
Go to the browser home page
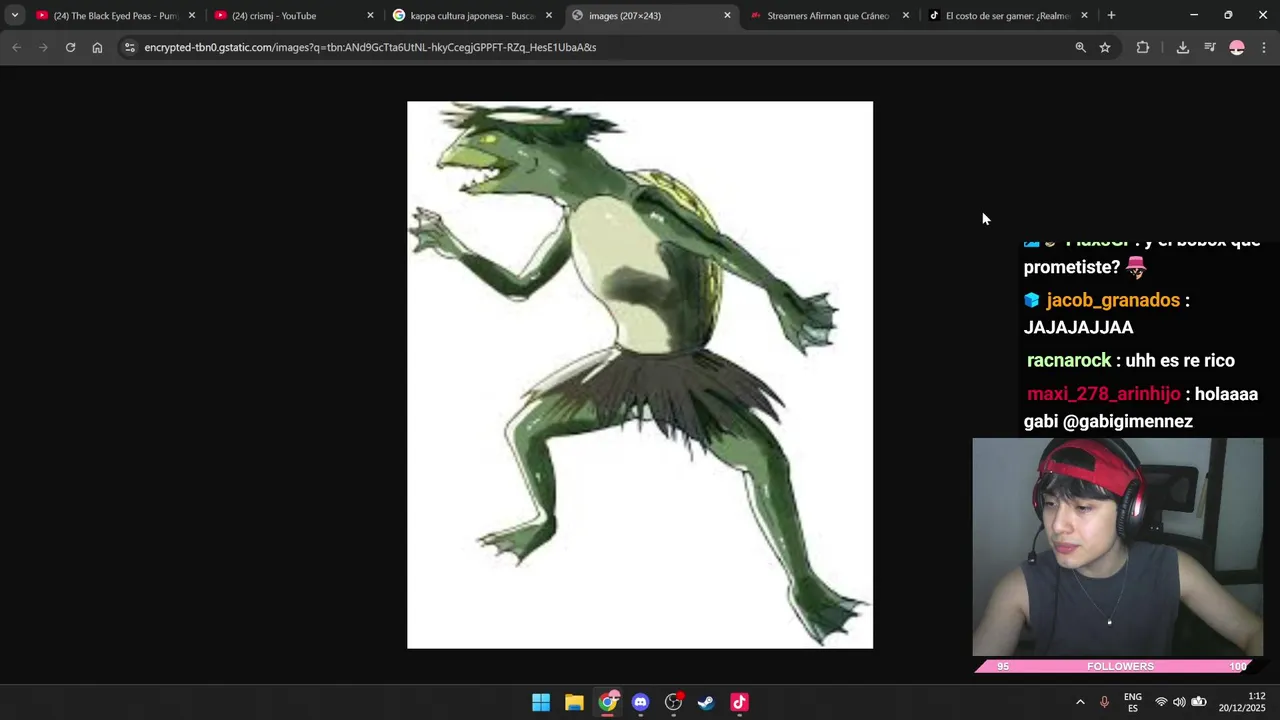click(x=97, y=47)
